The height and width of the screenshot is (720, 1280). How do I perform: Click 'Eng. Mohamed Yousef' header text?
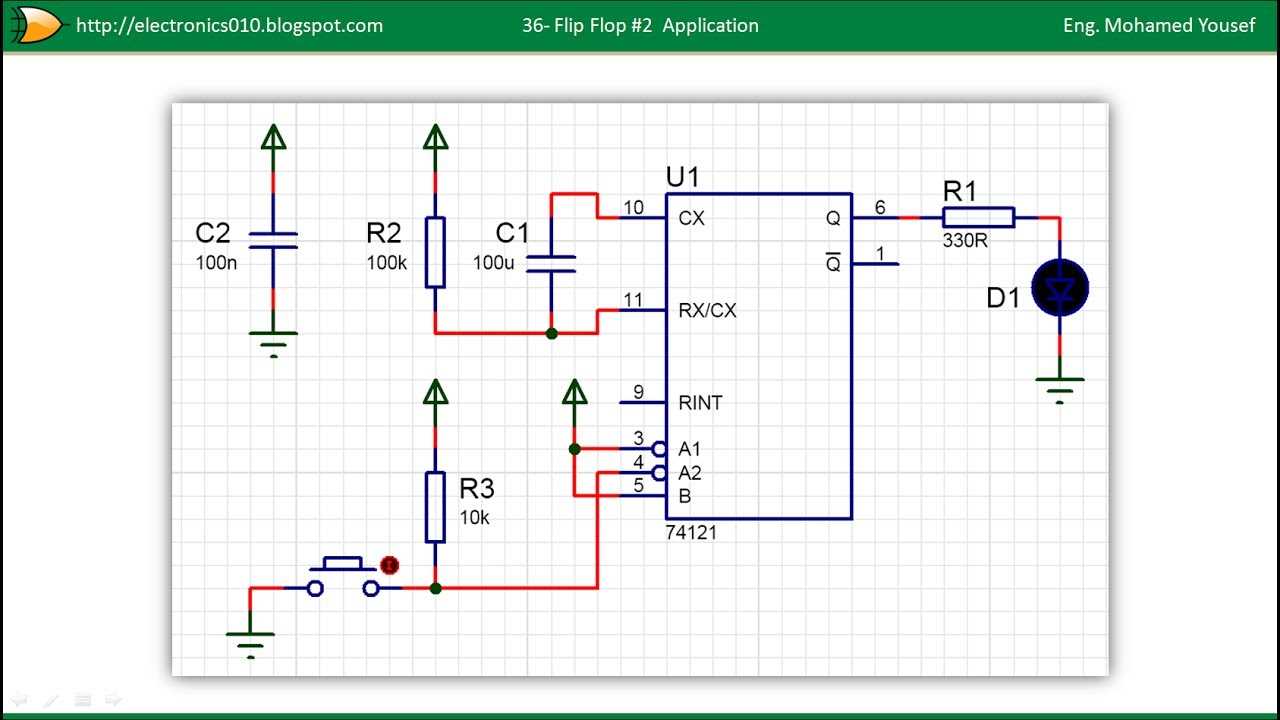tap(1159, 26)
